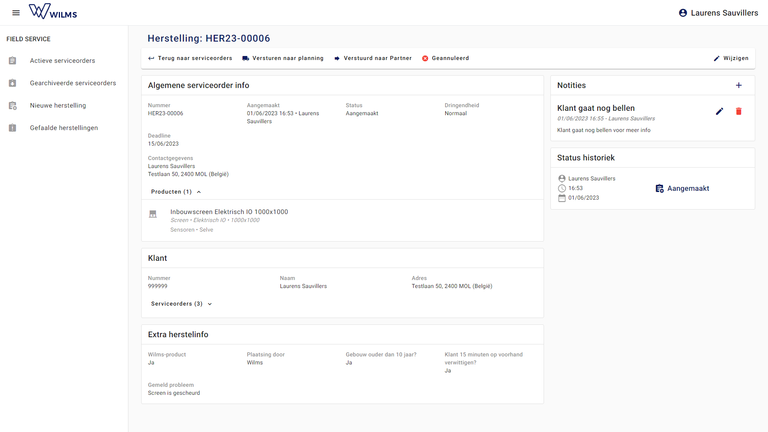The height and width of the screenshot is (432, 768).
Task: Click the Inbouwscreen product icon
Action: pos(153,214)
